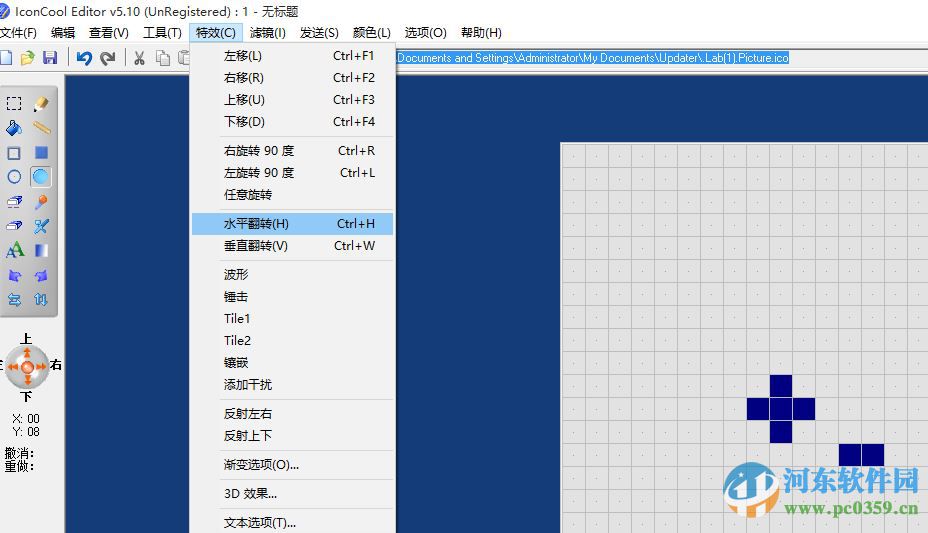Pick the color picker eyedropper tool
928x533 pixels.
pos(41,202)
